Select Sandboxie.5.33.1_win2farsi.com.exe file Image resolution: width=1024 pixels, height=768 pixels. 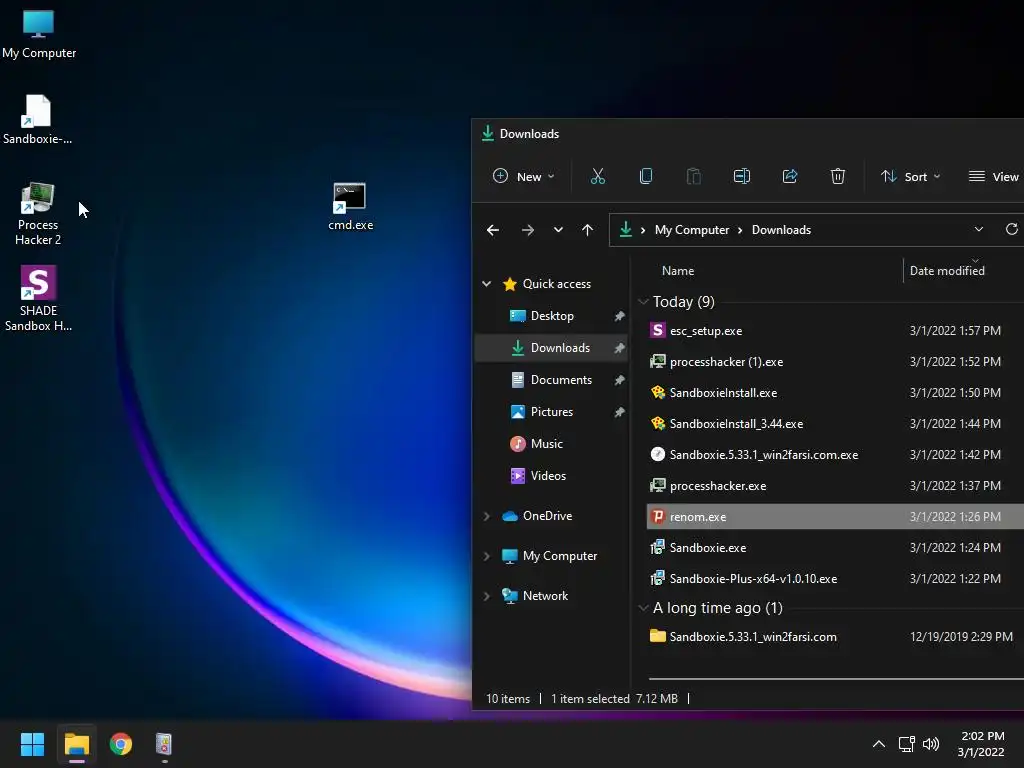(x=835, y=455)
